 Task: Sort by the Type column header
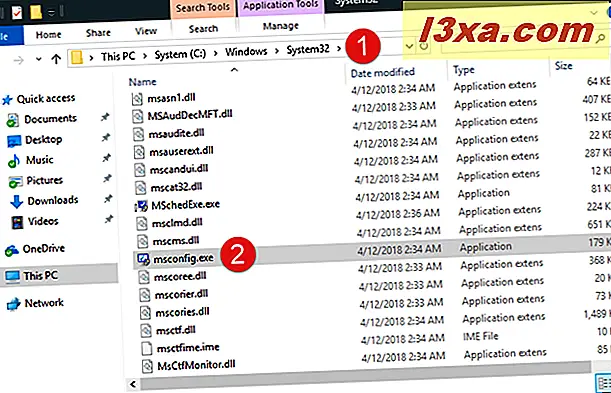pos(464,70)
